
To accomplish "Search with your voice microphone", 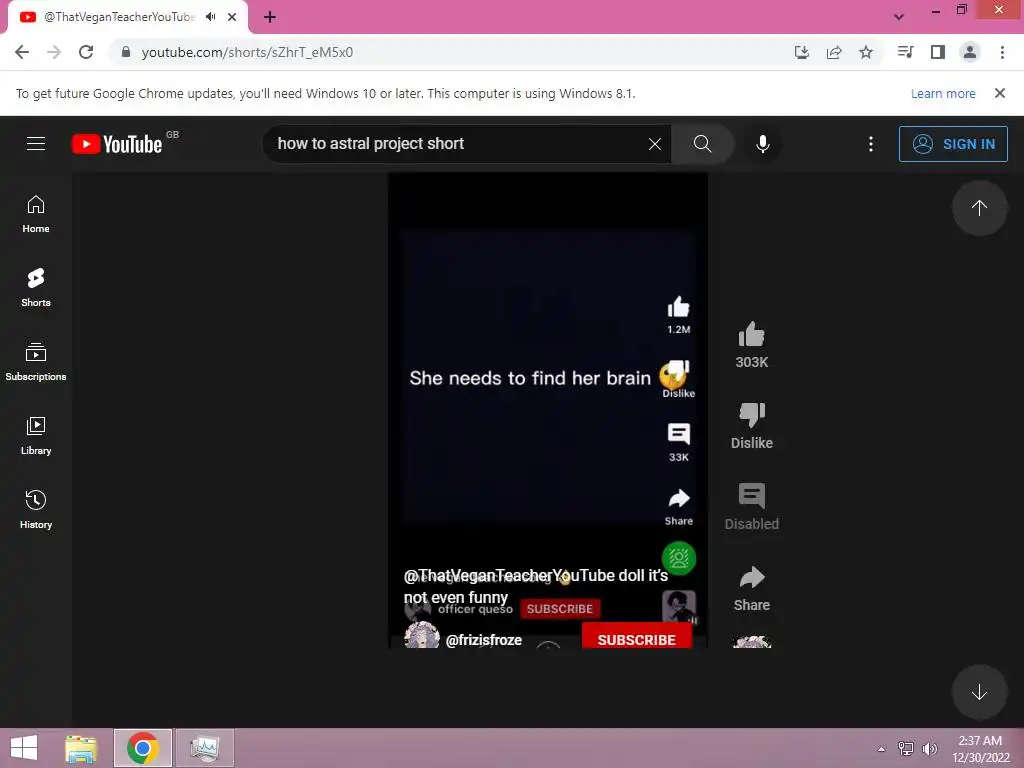I will point(763,144).
